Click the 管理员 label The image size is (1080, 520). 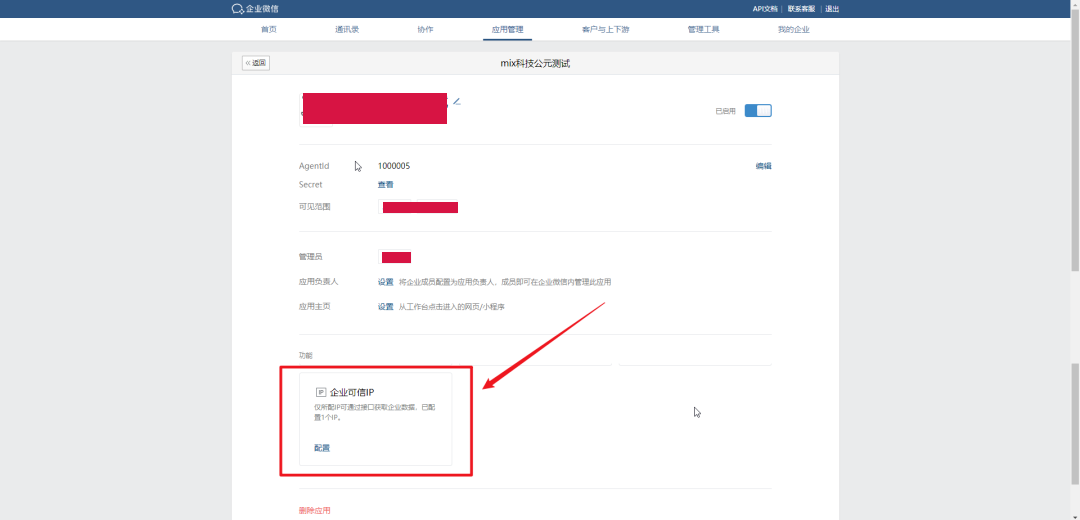(x=311, y=257)
